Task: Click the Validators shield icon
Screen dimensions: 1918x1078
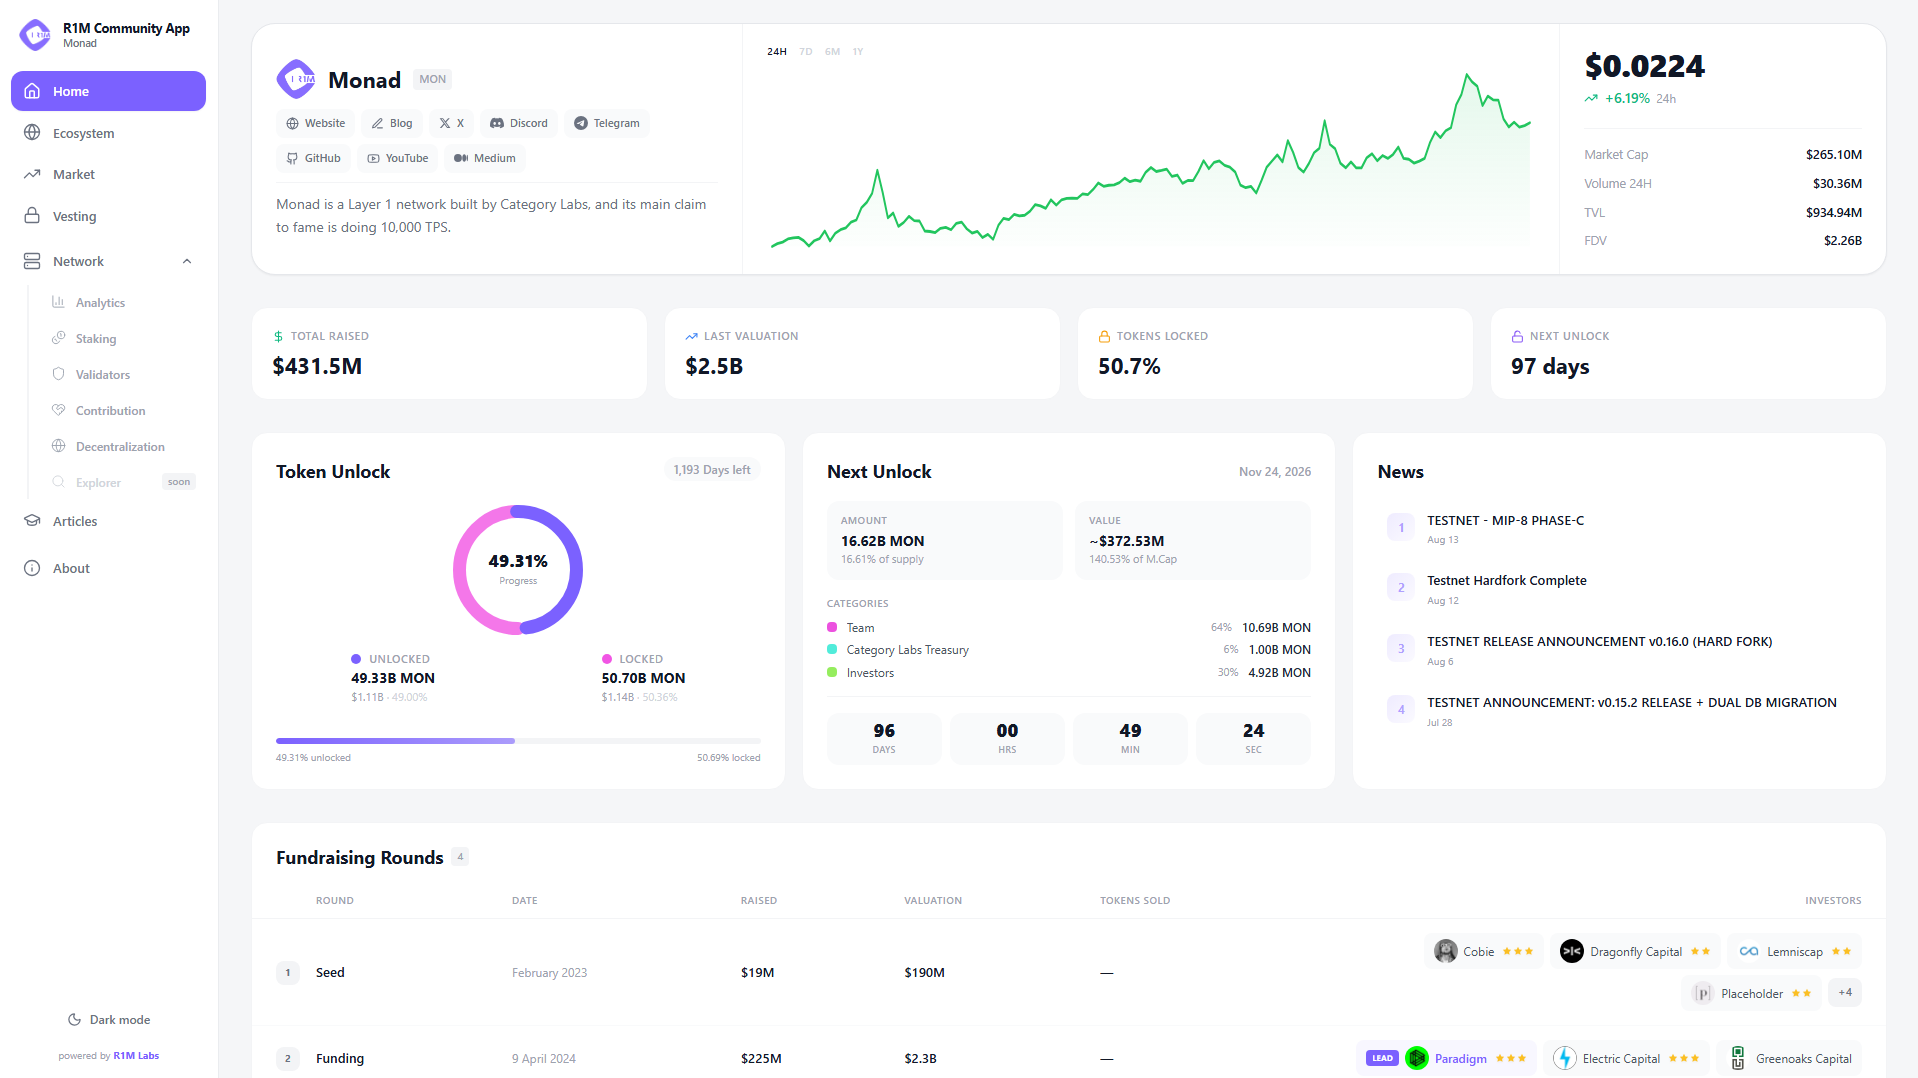Action: coord(59,374)
